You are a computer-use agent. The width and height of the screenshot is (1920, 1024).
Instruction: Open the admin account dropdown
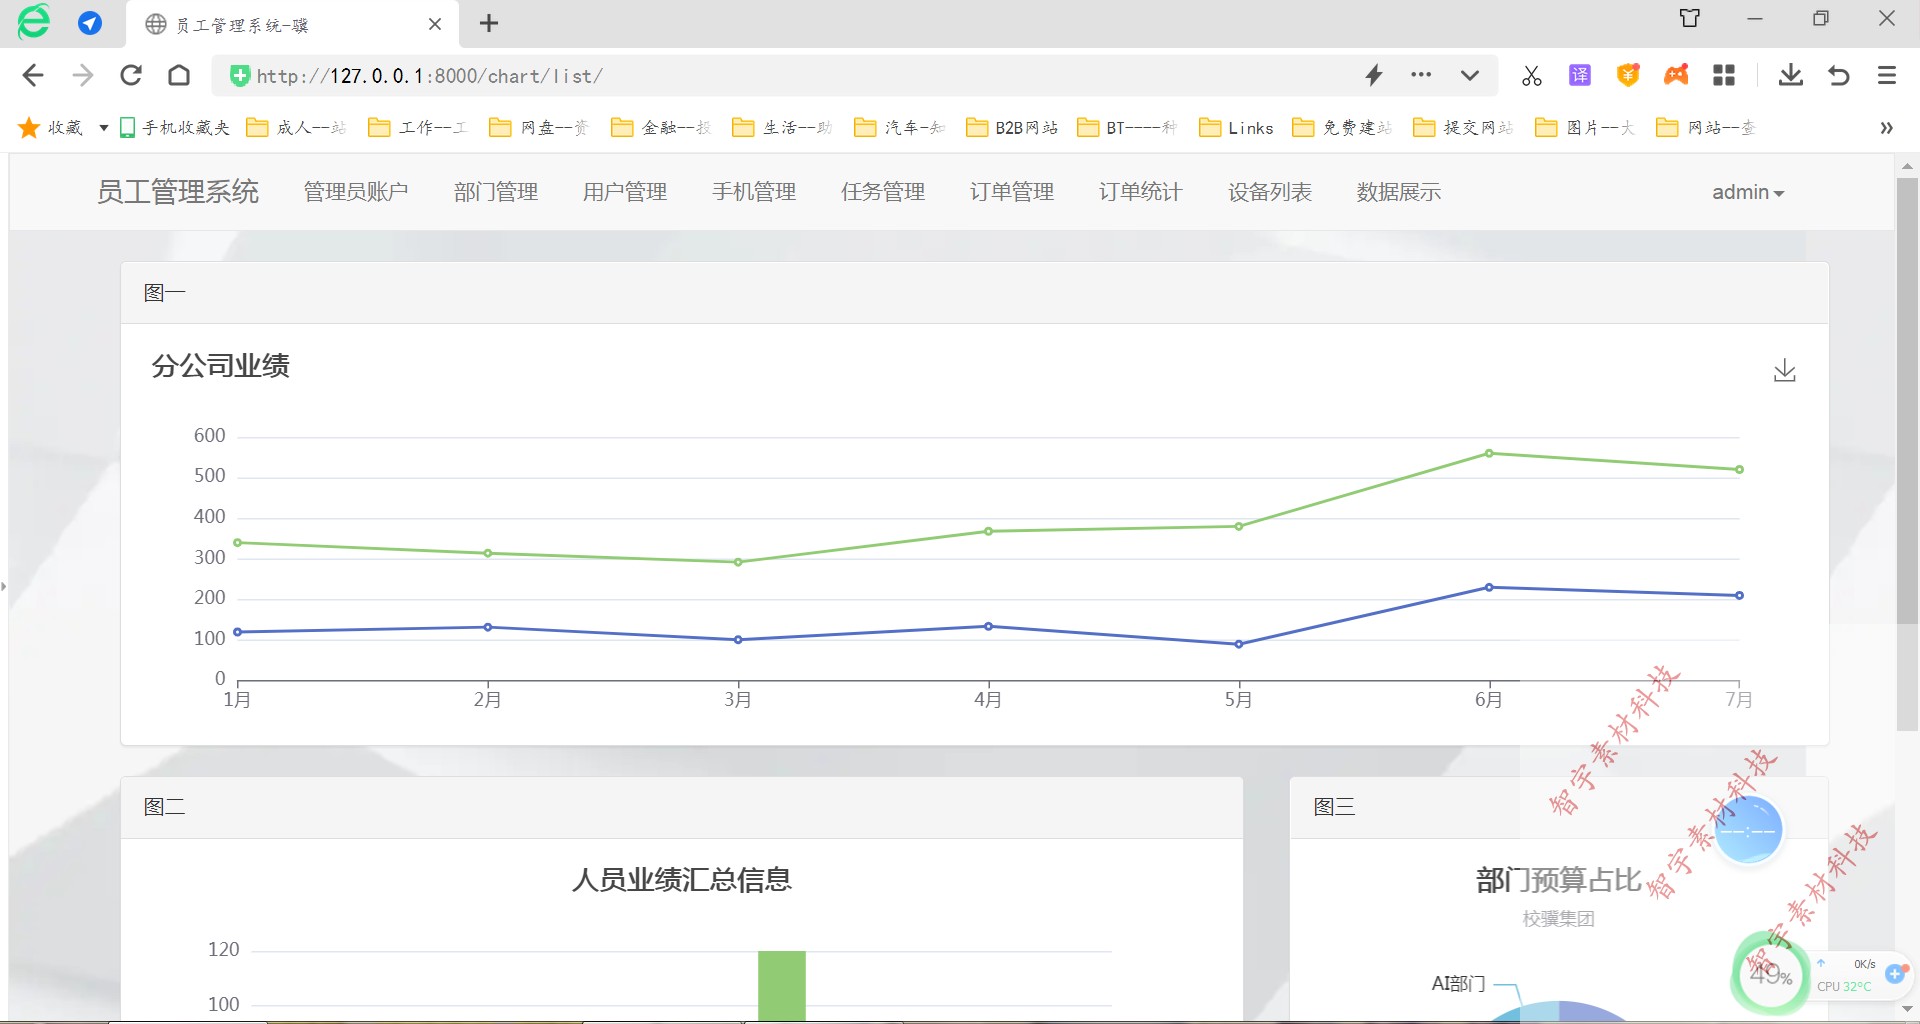pyautogui.click(x=1747, y=192)
